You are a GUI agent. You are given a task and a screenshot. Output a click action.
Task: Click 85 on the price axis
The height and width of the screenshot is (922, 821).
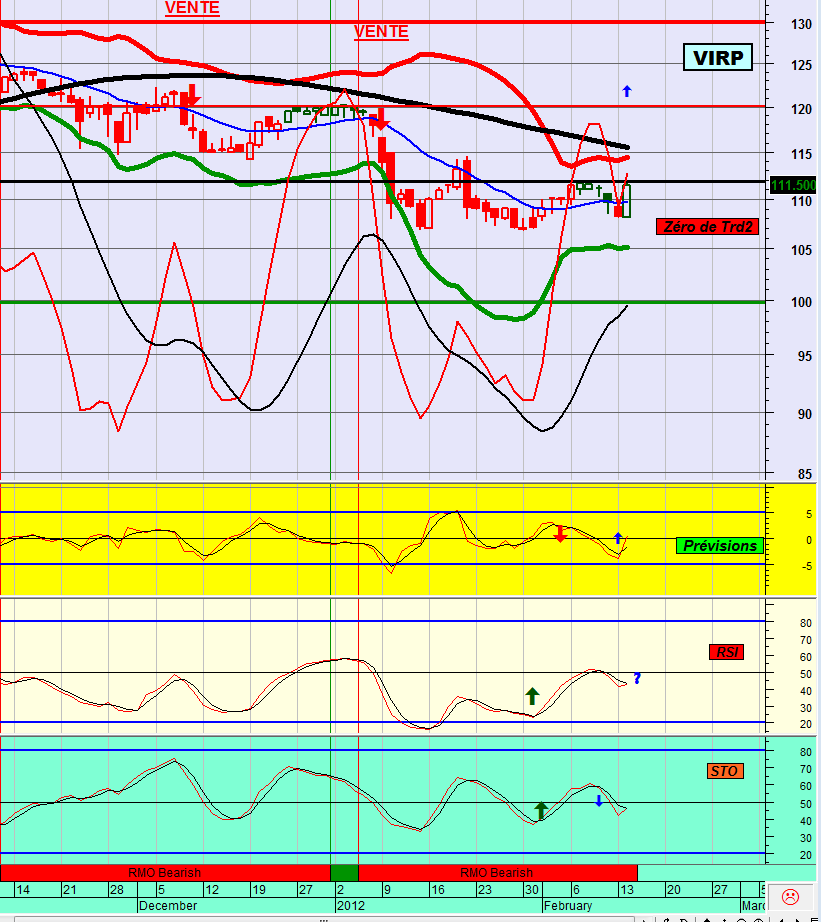pos(805,474)
